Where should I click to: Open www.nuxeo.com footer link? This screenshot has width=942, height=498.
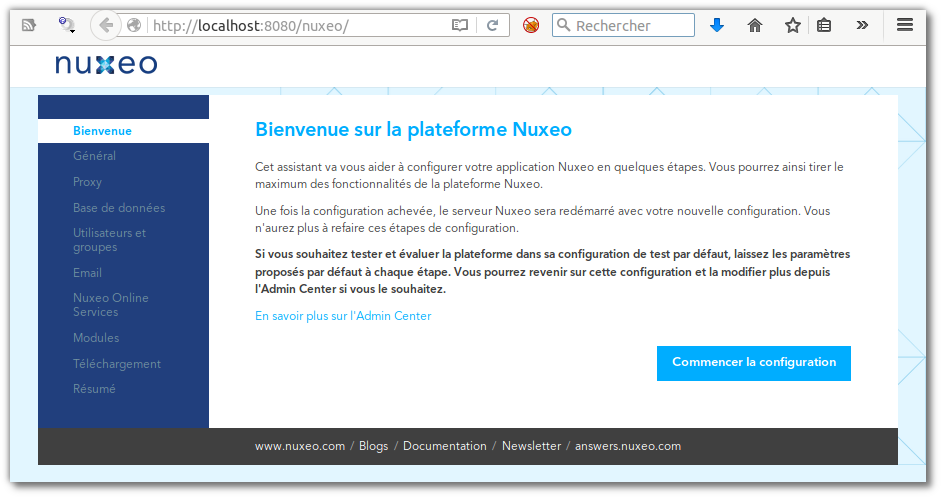pyautogui.click(x=300, y=446)
